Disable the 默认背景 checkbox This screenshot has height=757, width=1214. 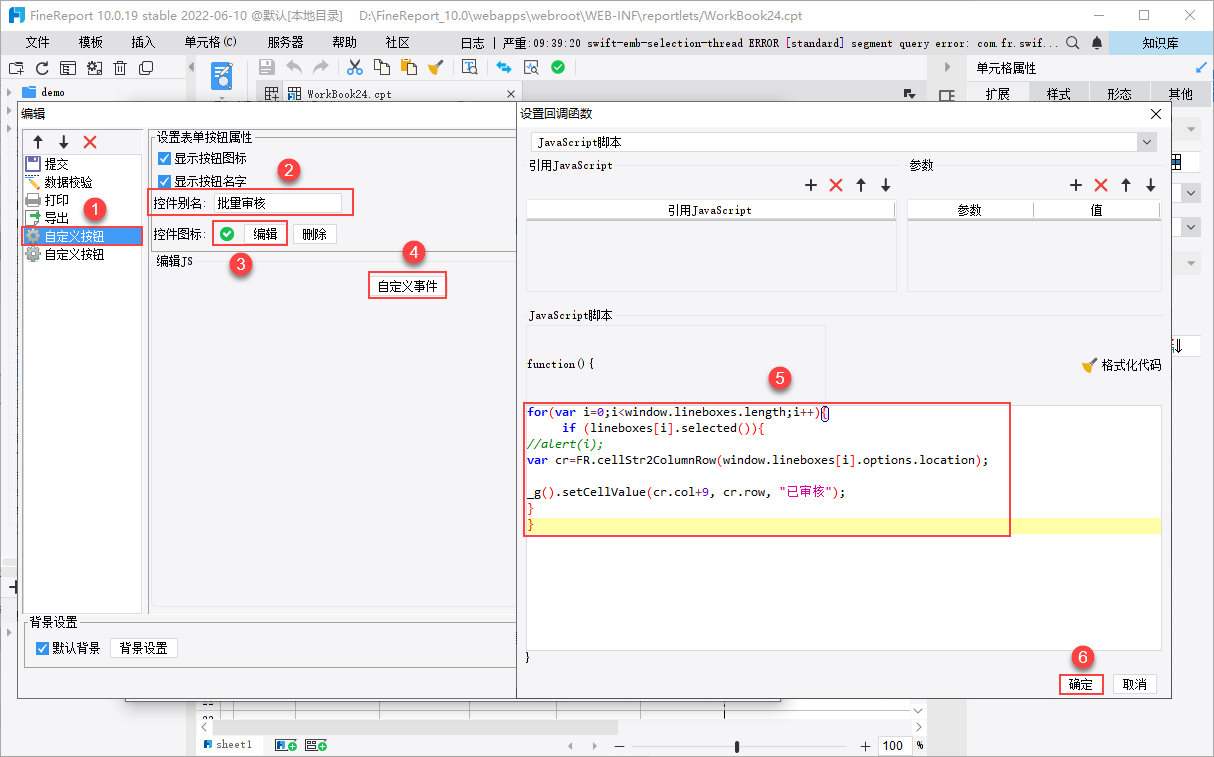tap(43, 648)
